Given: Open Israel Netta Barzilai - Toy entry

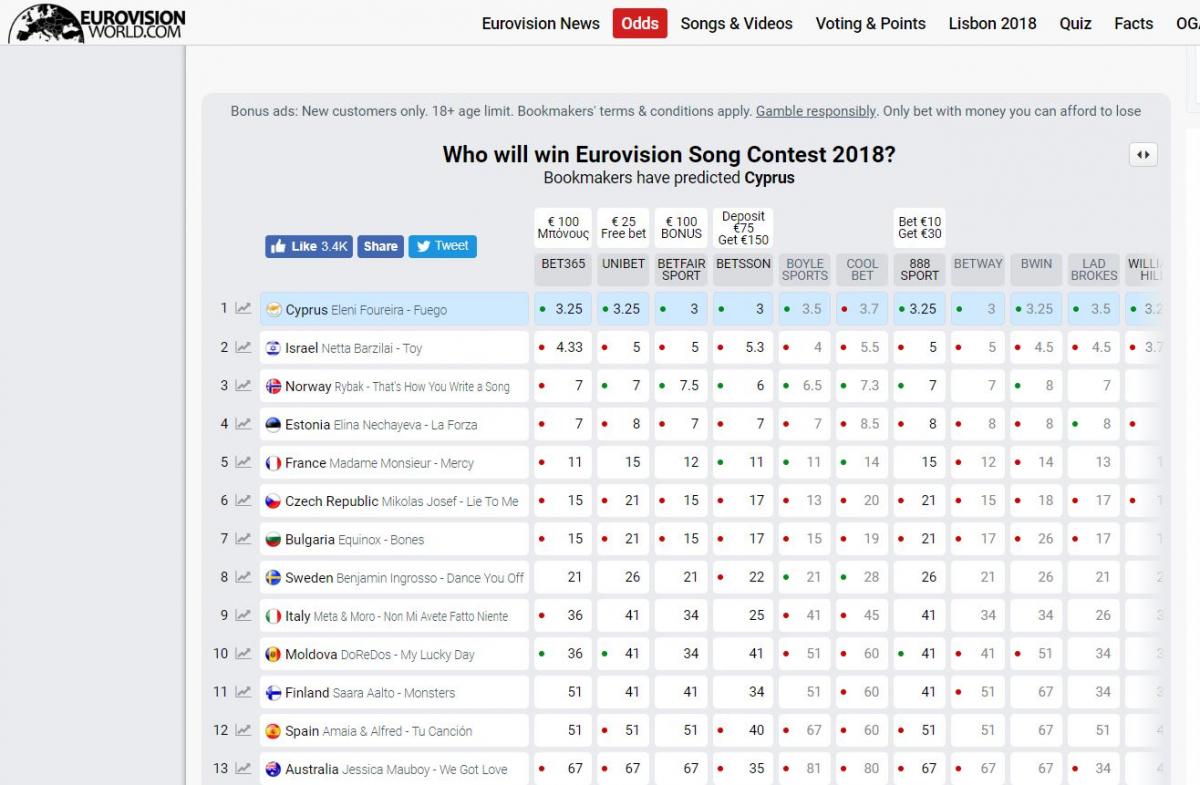Looking at the screenshot, I should click(x=394, y=347).
